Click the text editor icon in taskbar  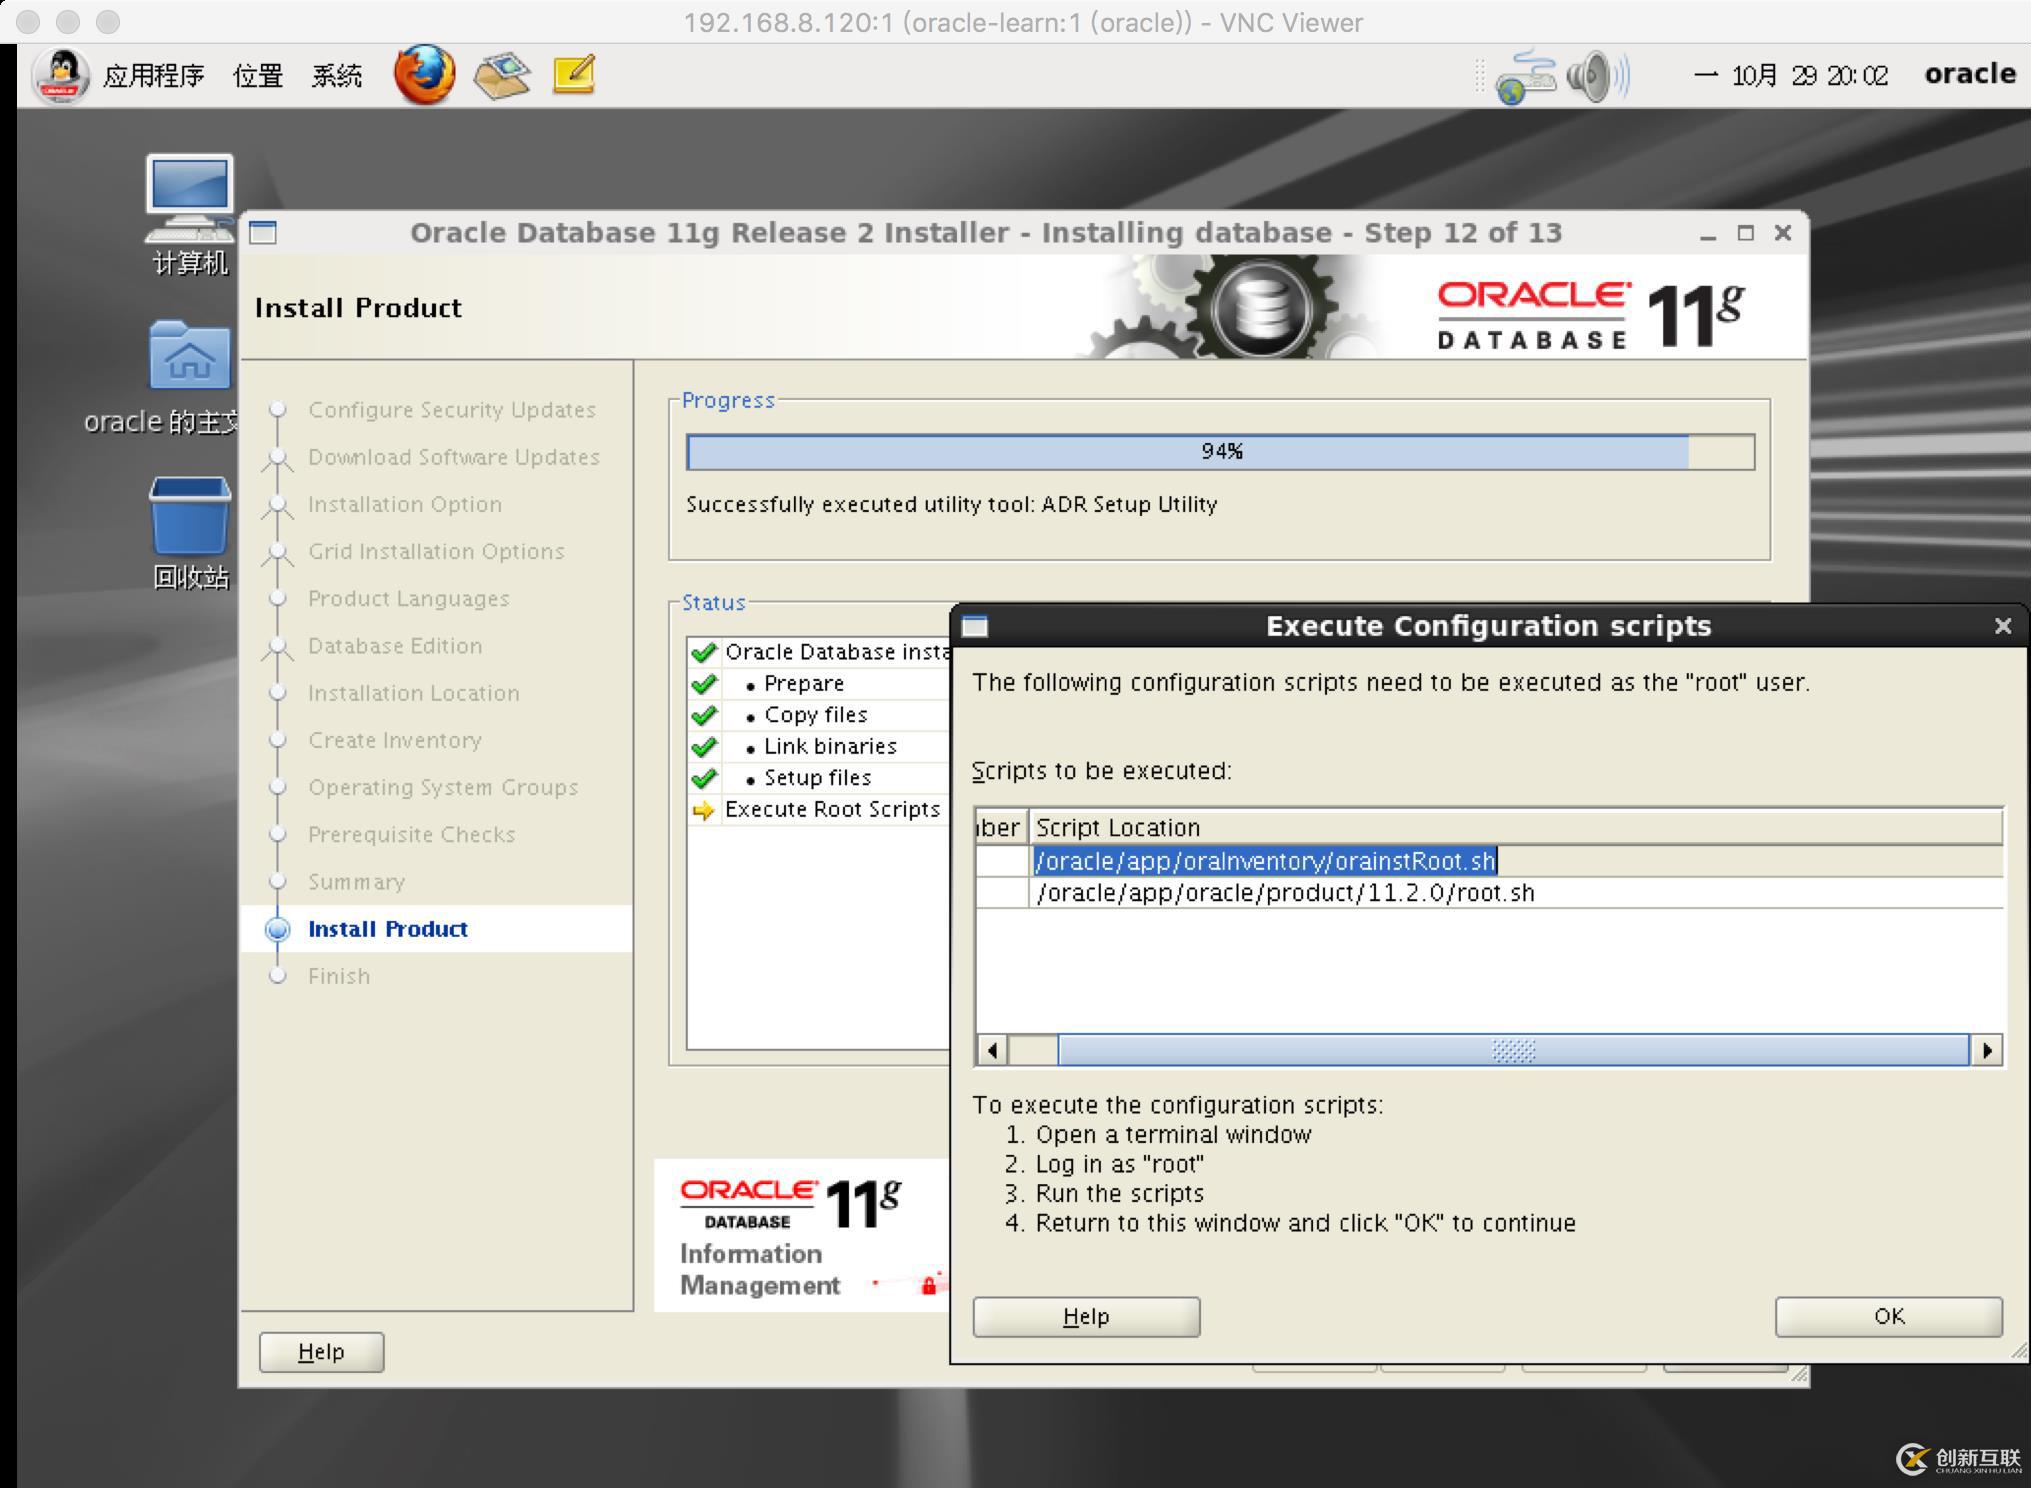coord(571,74)
